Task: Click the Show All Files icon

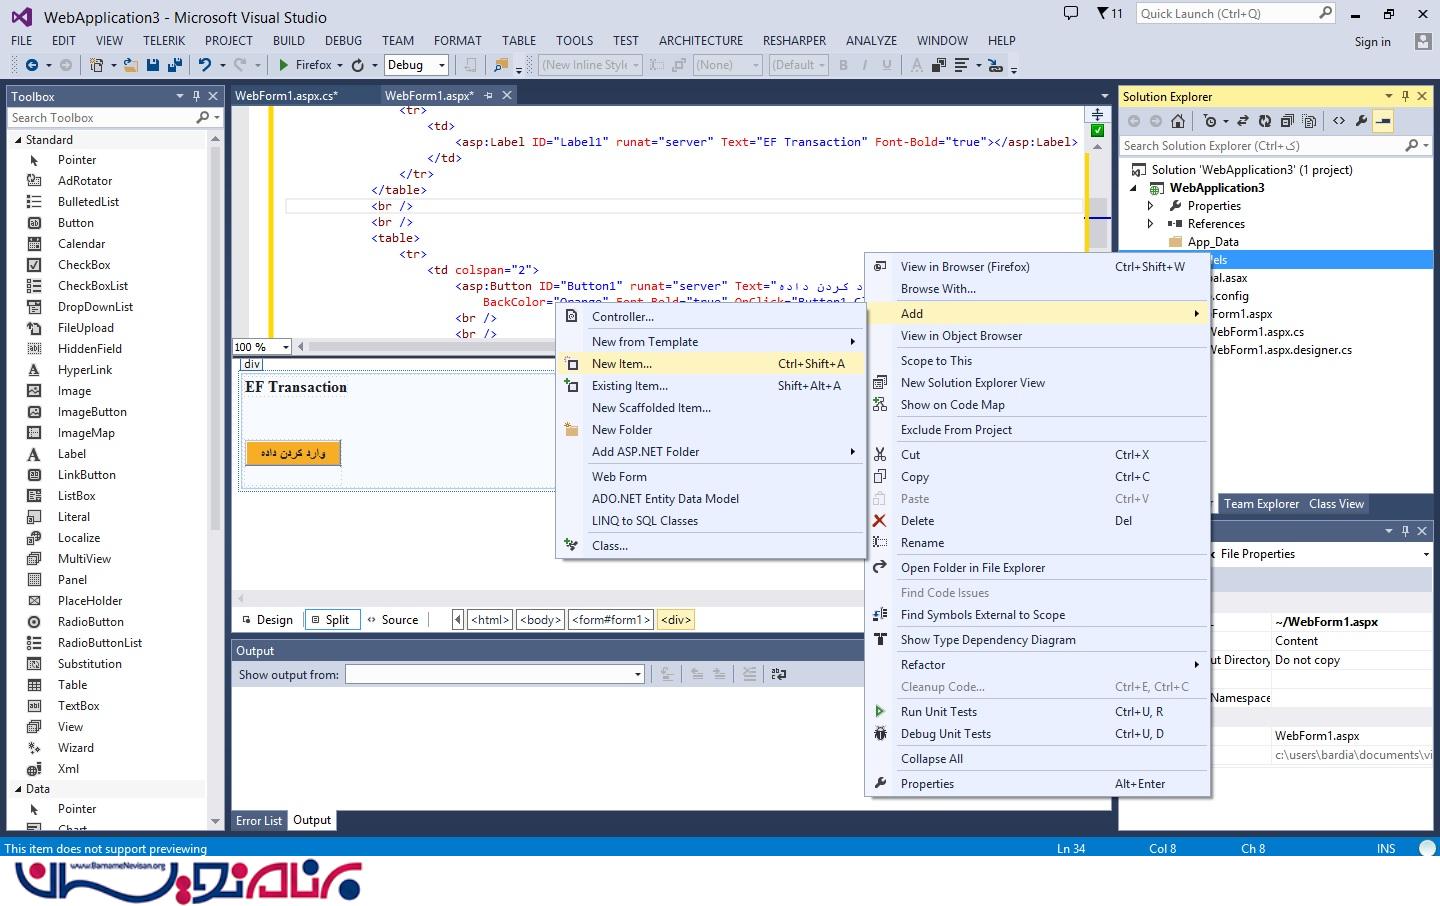Action: point(1309,121)
